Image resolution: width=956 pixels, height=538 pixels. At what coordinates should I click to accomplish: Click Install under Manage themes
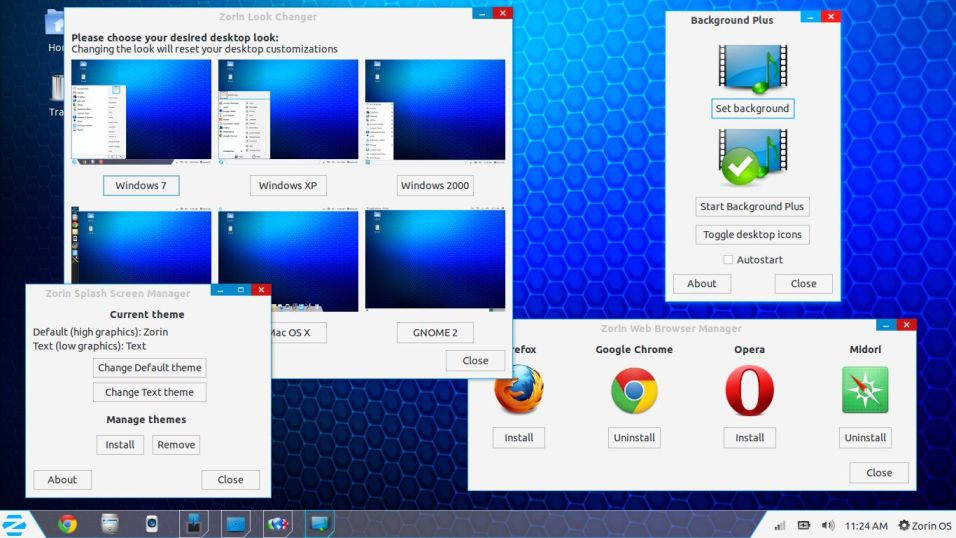pos(120,445)
